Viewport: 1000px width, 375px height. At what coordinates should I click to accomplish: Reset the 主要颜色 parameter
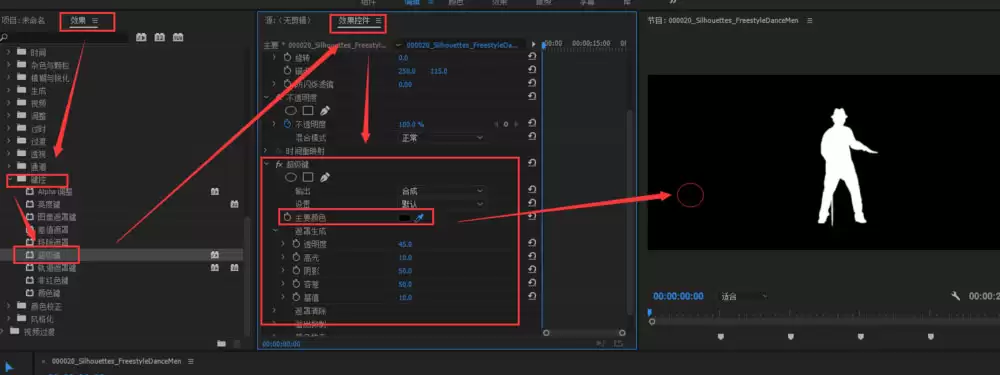533,217
